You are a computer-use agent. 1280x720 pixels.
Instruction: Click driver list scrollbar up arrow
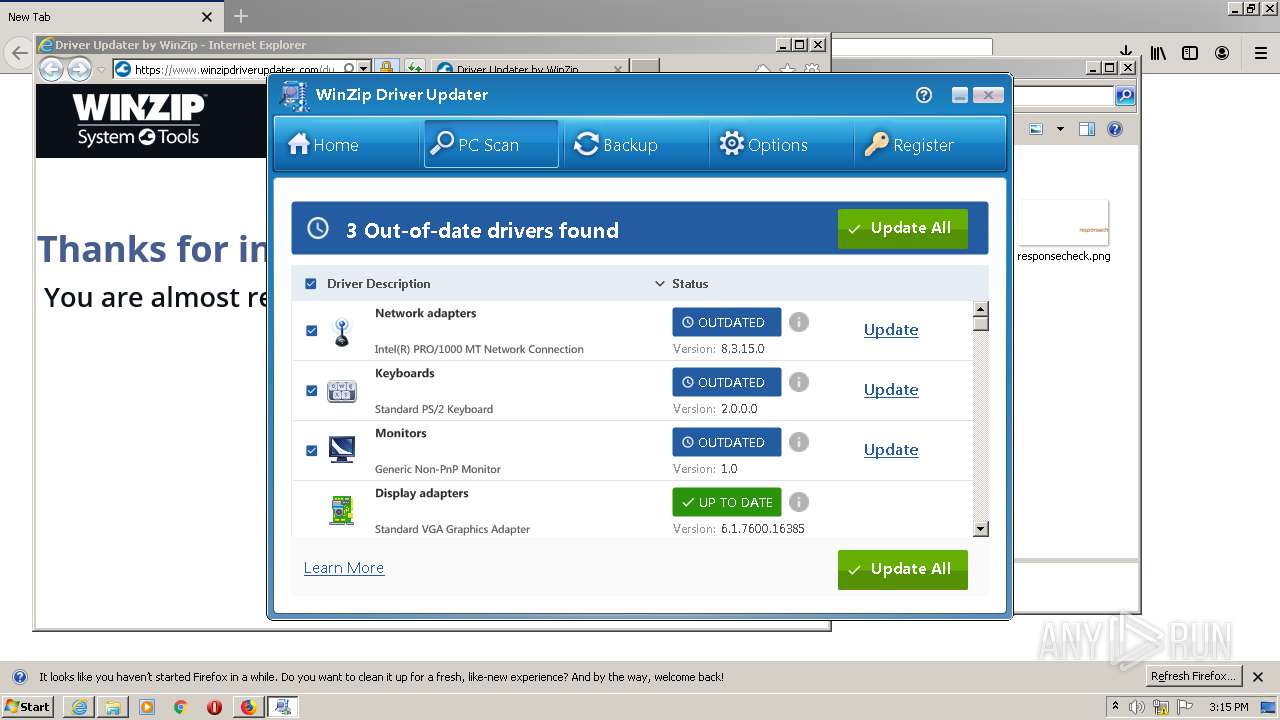pyautogui.click(x=981, y=309)
